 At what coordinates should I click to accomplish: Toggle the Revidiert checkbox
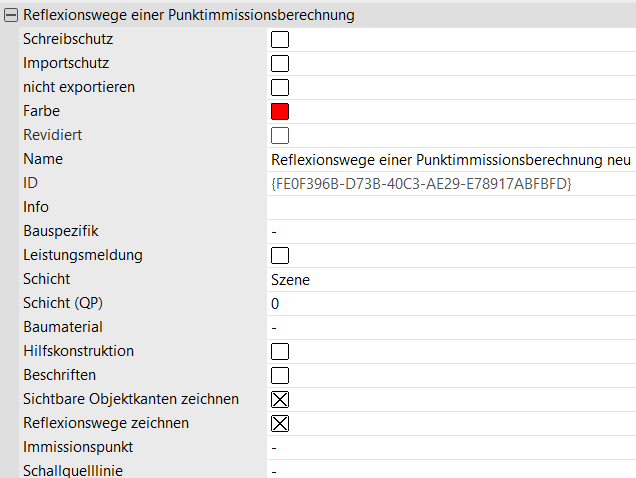[x=280, y=135]
